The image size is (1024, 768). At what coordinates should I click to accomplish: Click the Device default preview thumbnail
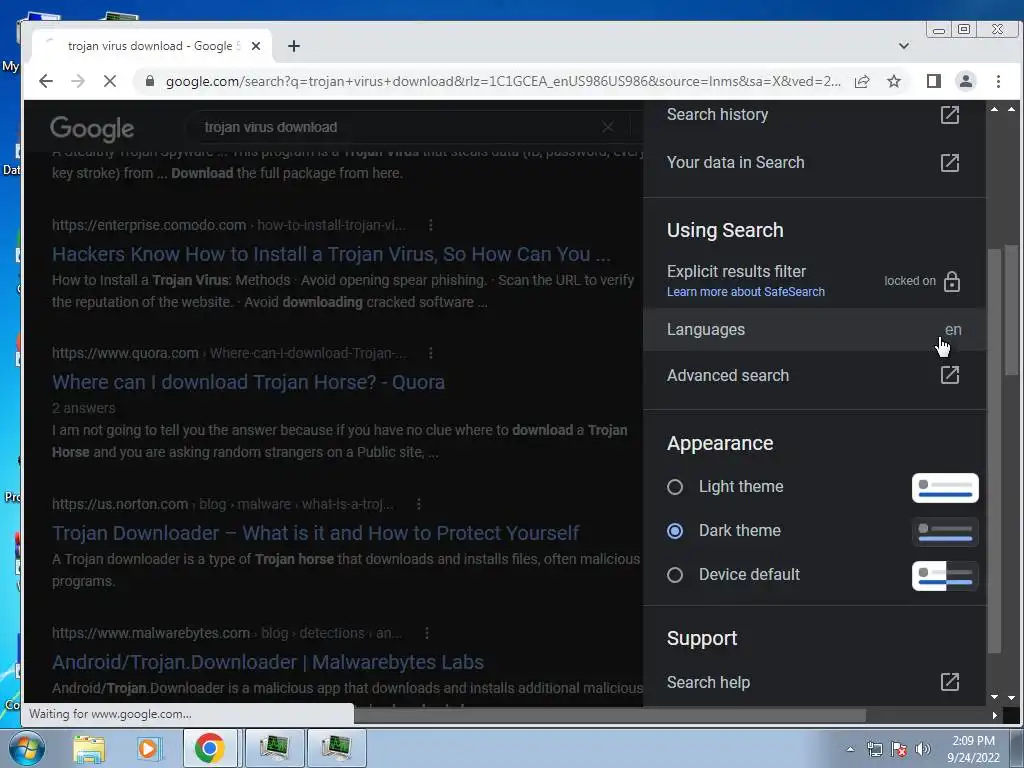point(945,575)
